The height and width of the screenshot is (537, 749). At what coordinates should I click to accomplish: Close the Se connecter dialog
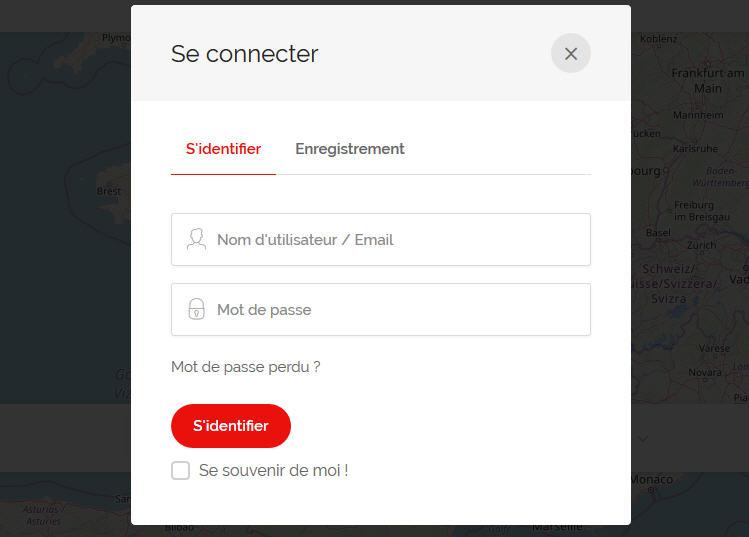coord(571,54)
